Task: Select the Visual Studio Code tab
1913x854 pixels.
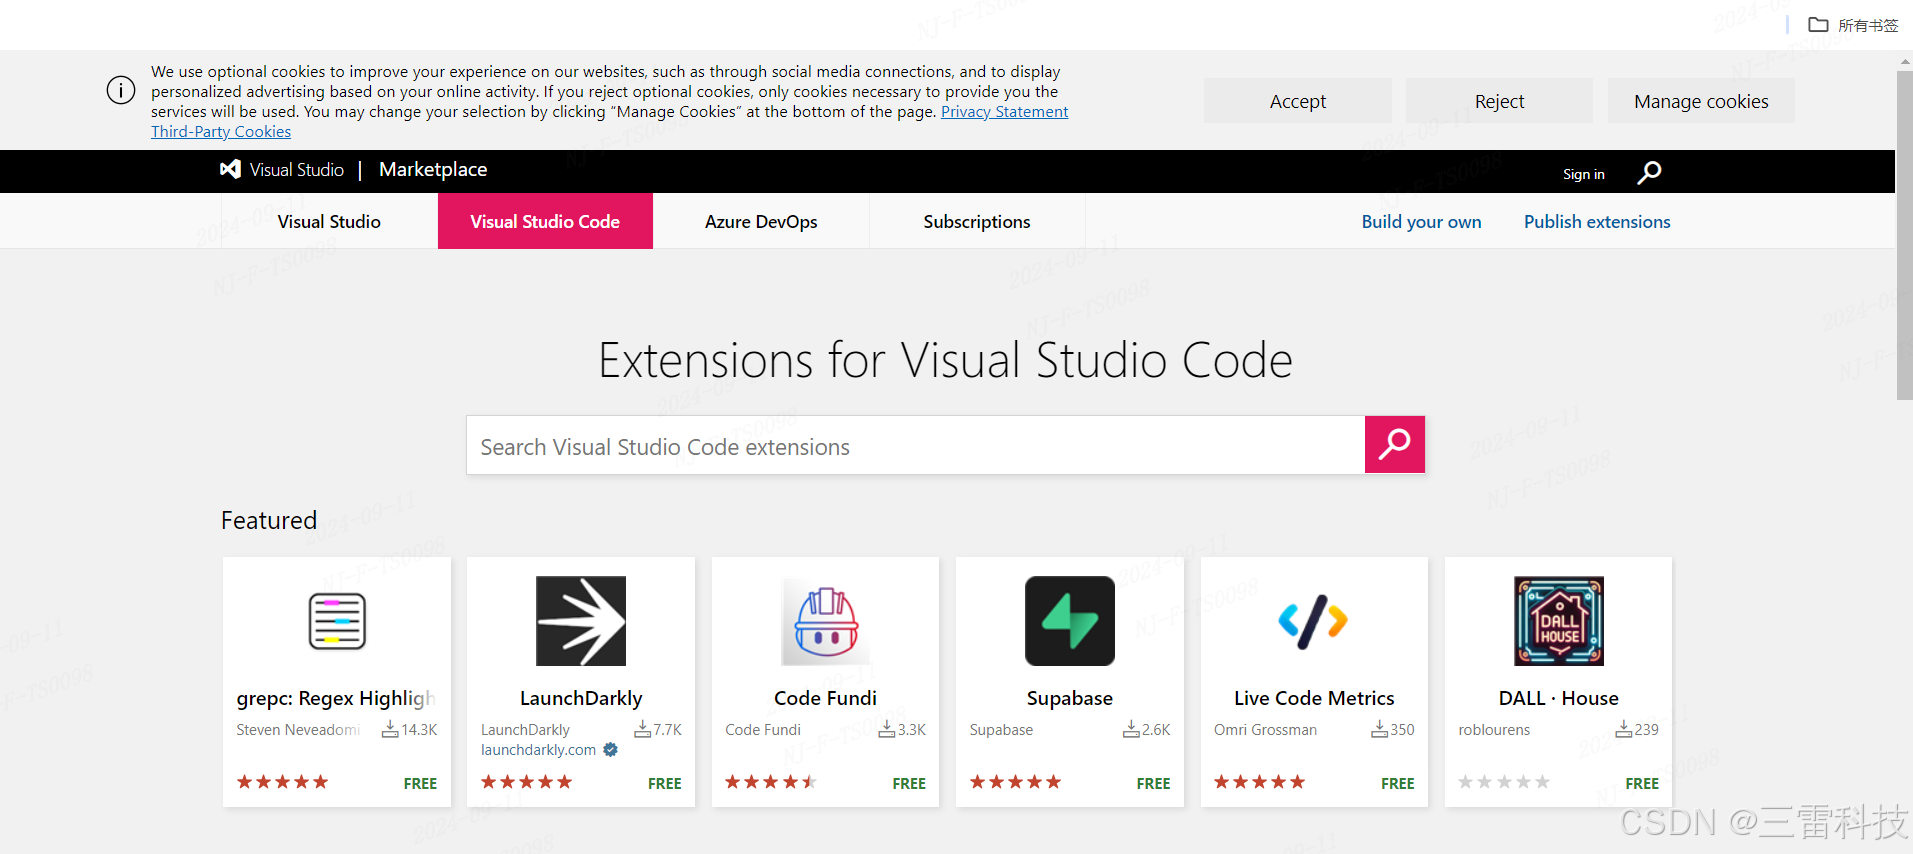Action: 545,221
